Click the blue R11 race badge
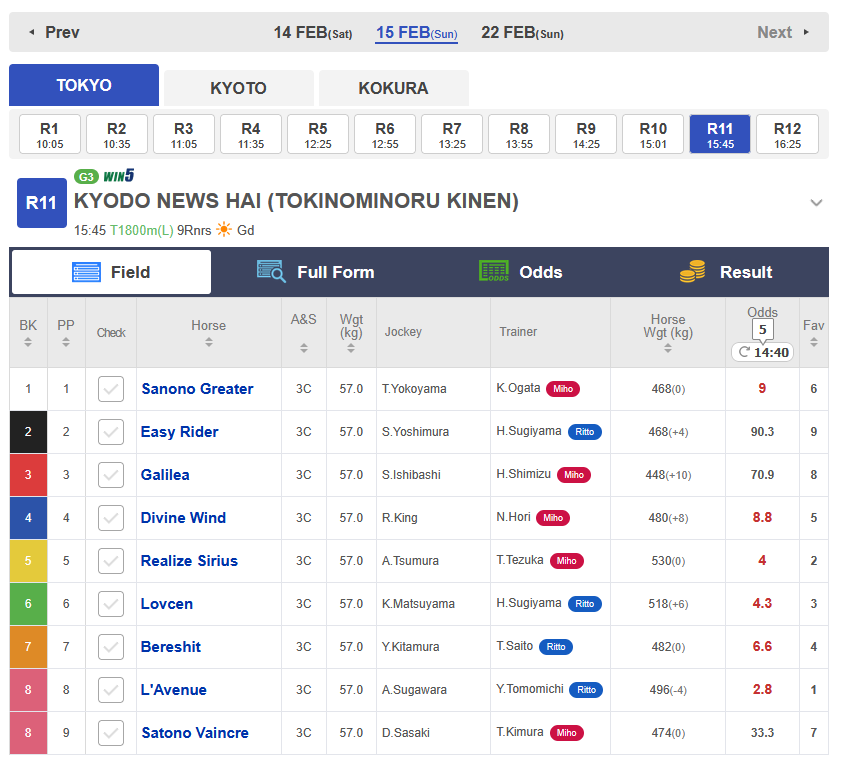Screen dimensions: 844x765 pyautogui.click(x=42, y=203)
